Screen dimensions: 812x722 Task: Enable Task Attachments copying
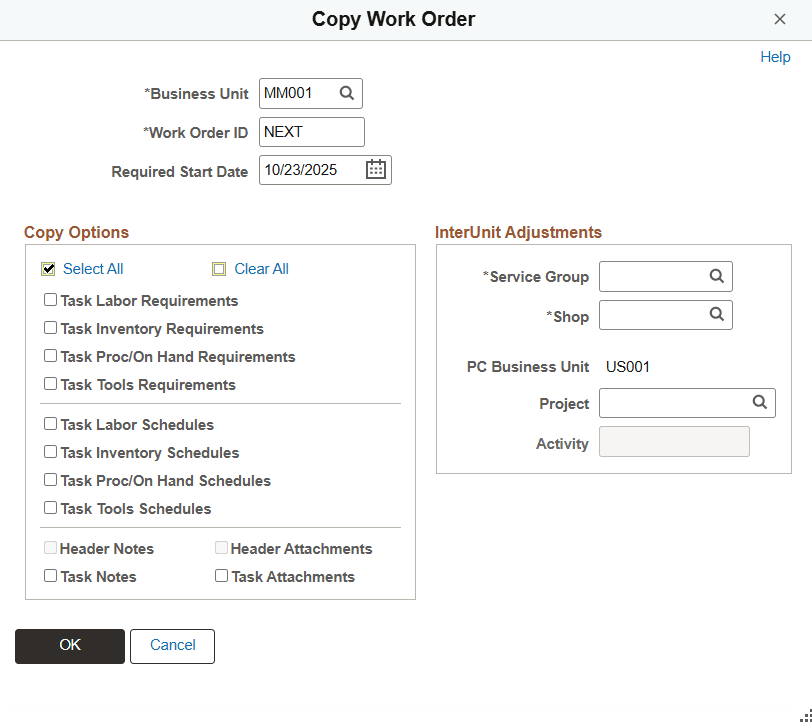pyautogui.click(x=221, y=575)
